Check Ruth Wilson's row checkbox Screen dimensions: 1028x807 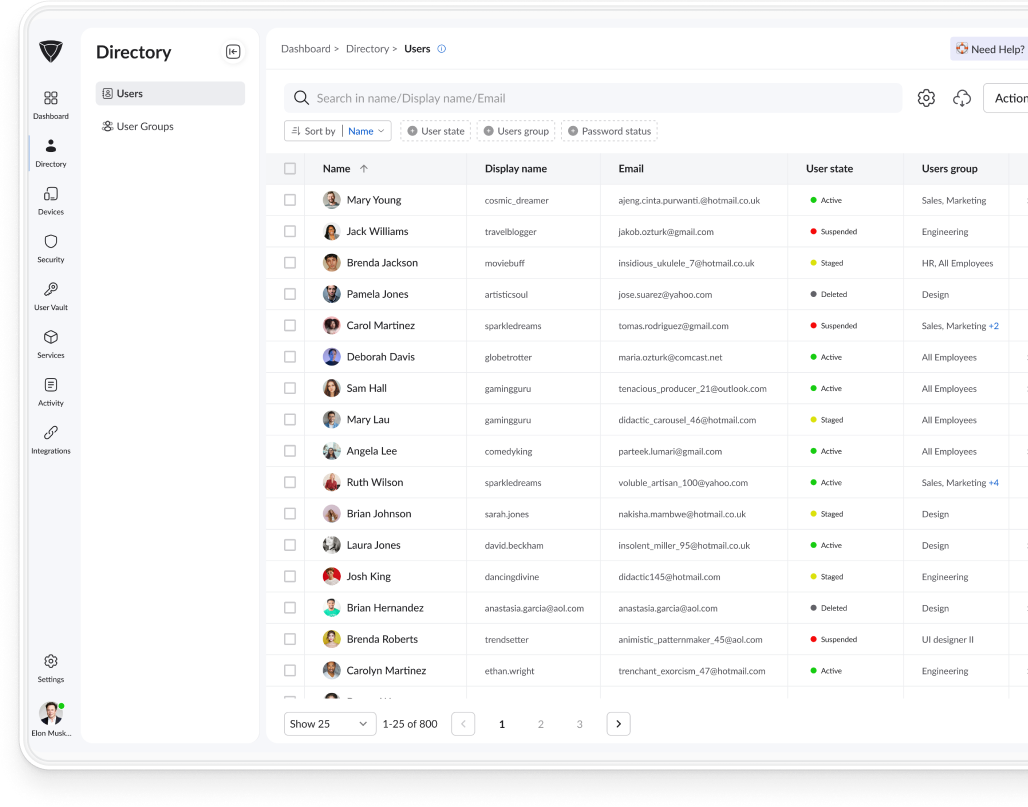click(x=290, y=482)
